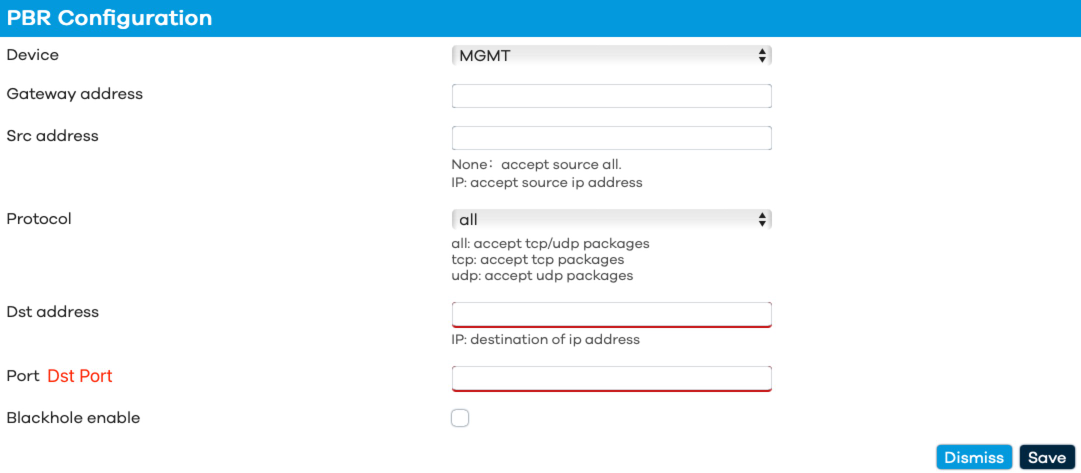This screenshot has height=473, width=1081.
Task: Open the Protocol dropdown showing all
Action: 612,220
